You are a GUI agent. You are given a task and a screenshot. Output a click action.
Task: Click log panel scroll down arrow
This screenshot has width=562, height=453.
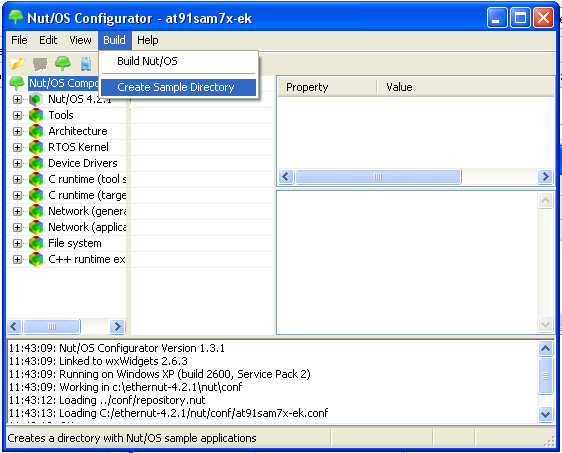(x=546, y=415)
